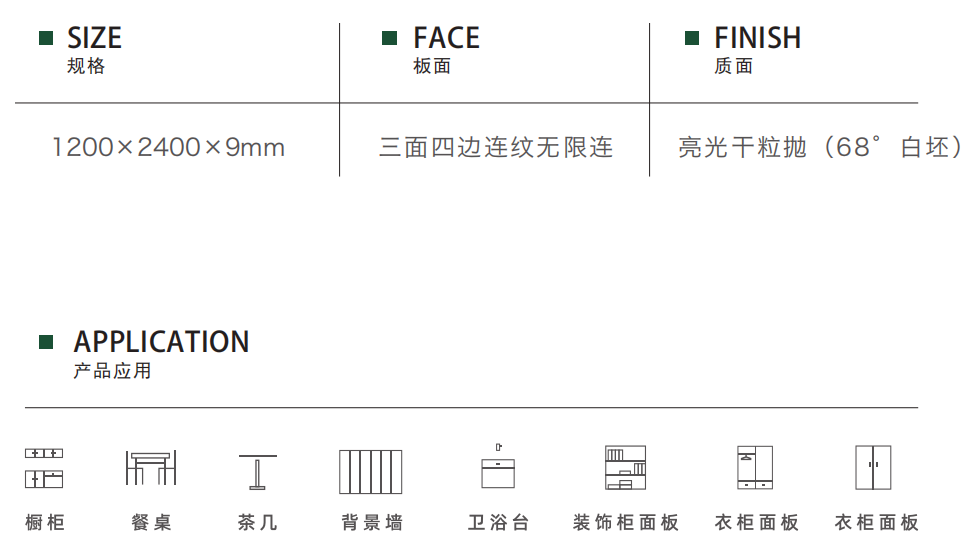Click the 1200×2400×9mm size value
979x556 pixels.
click(x=168, y=148)
